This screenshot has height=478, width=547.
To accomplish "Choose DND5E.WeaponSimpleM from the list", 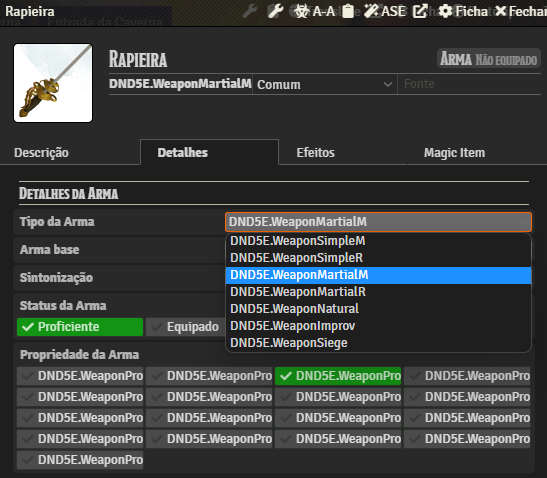I will (379, 241).
